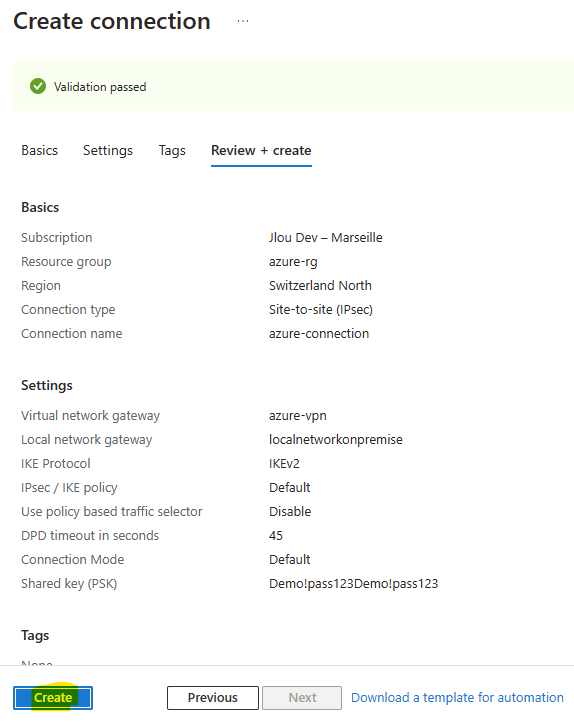The height and width of the screenshot is (724, 574).
Task: Click the Create button
Action: [x=53, y=697]
